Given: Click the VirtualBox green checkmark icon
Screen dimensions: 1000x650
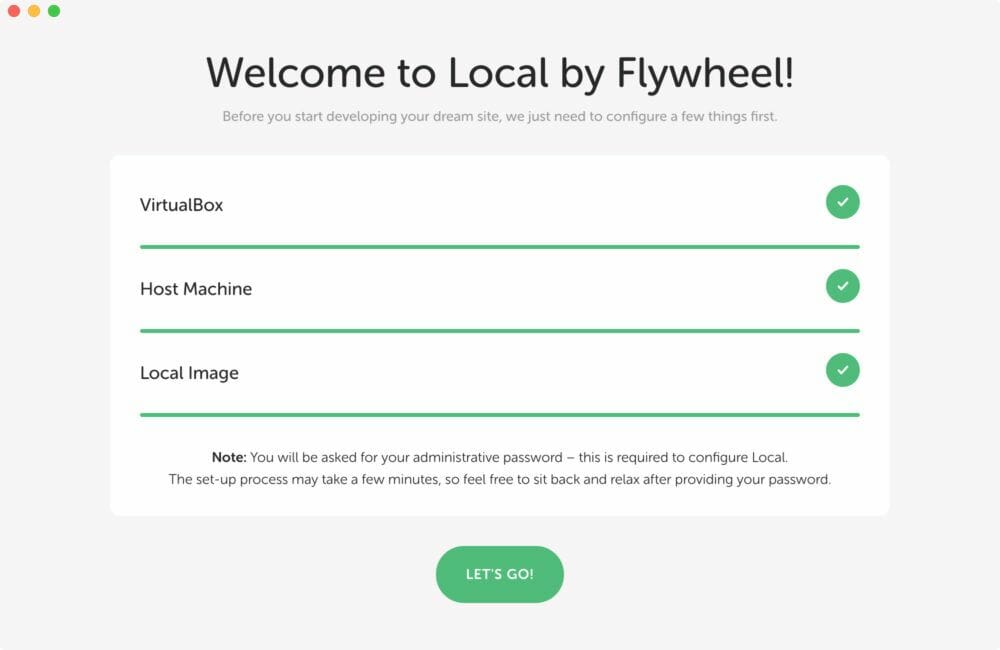Looking at the screenshot, I should (x=842, y=202).
